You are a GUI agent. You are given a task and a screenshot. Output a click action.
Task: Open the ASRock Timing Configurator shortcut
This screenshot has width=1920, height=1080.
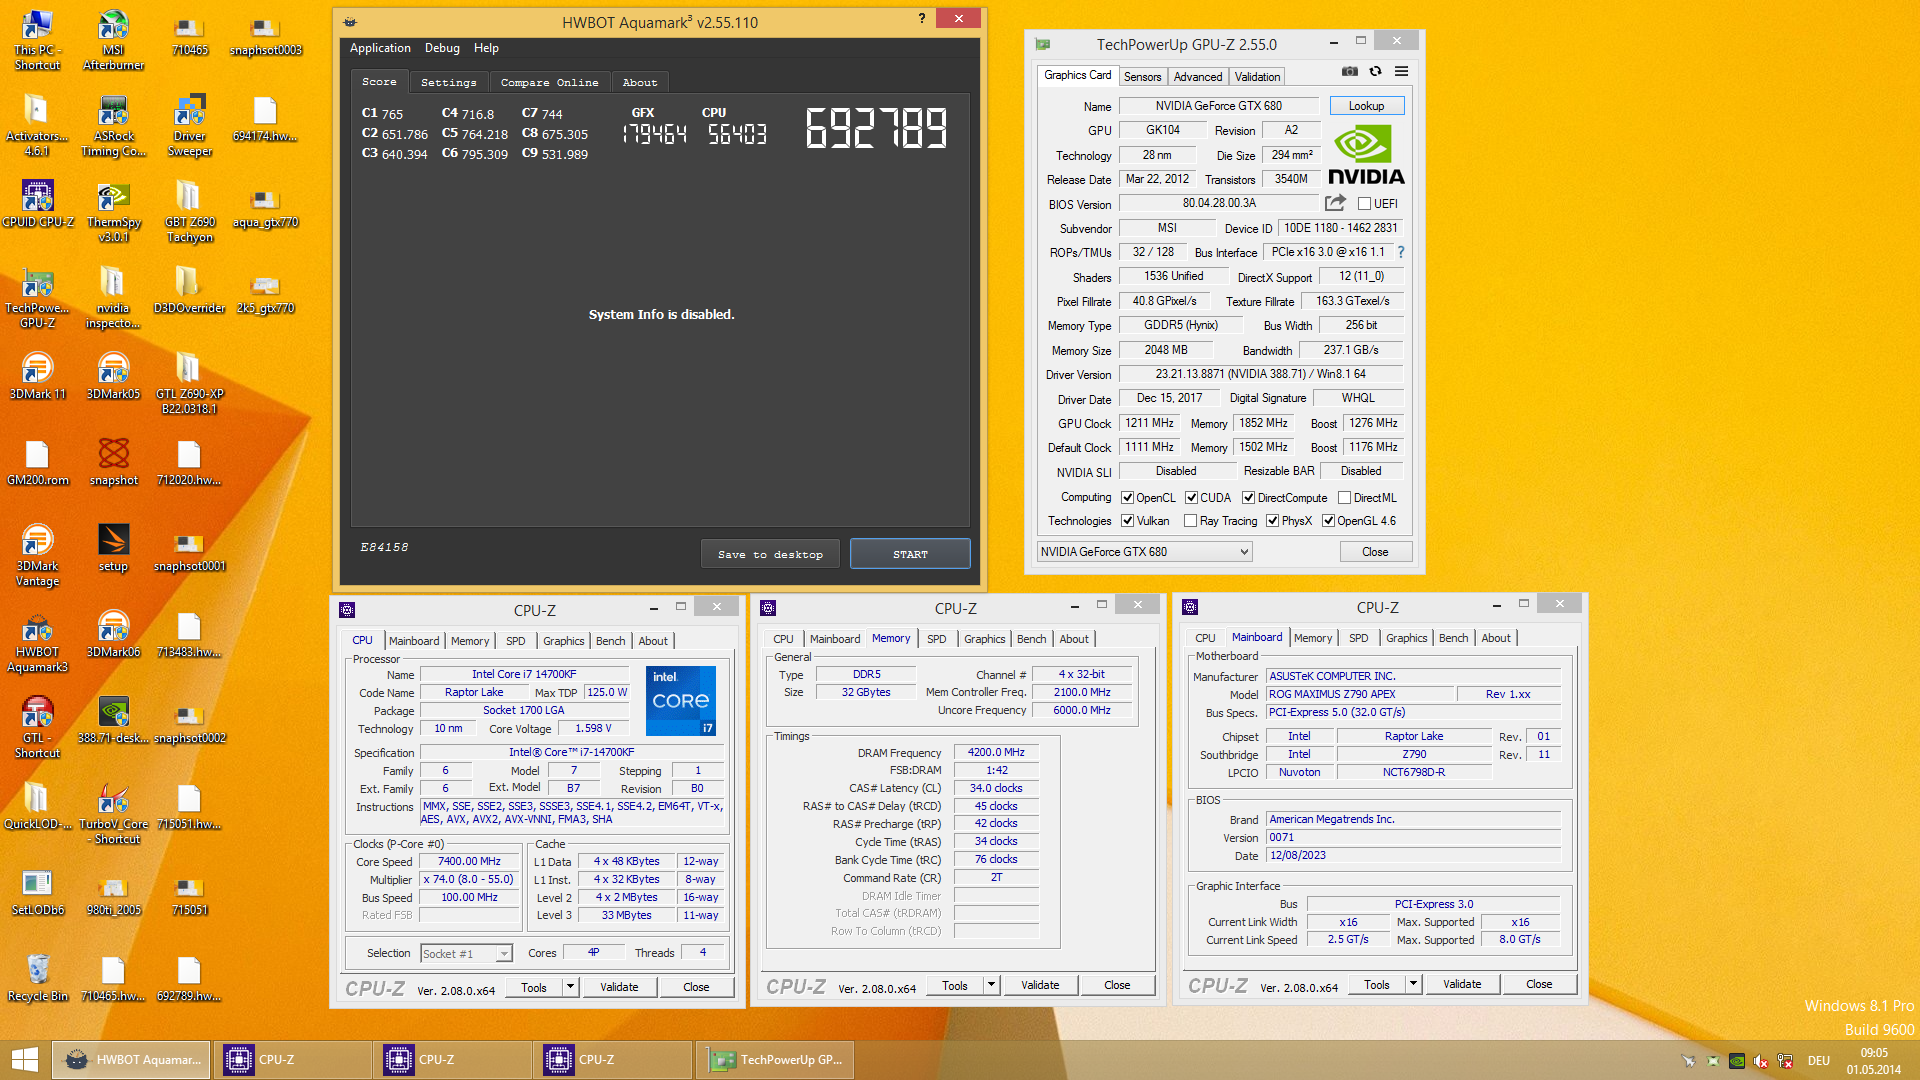113,127
